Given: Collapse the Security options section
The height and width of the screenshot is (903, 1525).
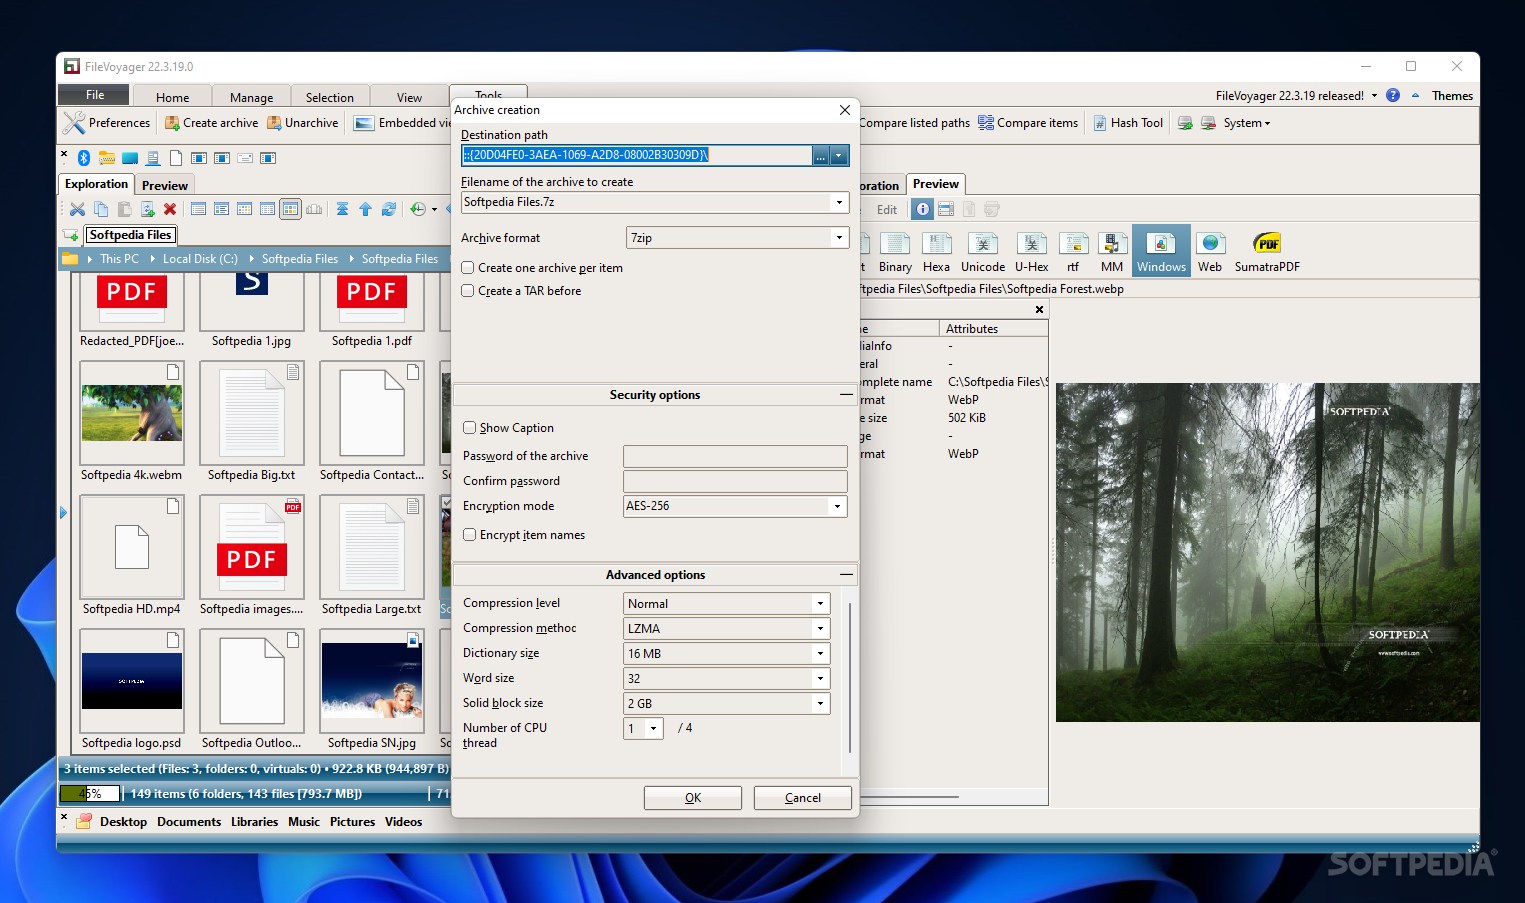Looking at the screenshot, I should coord(846,395).
